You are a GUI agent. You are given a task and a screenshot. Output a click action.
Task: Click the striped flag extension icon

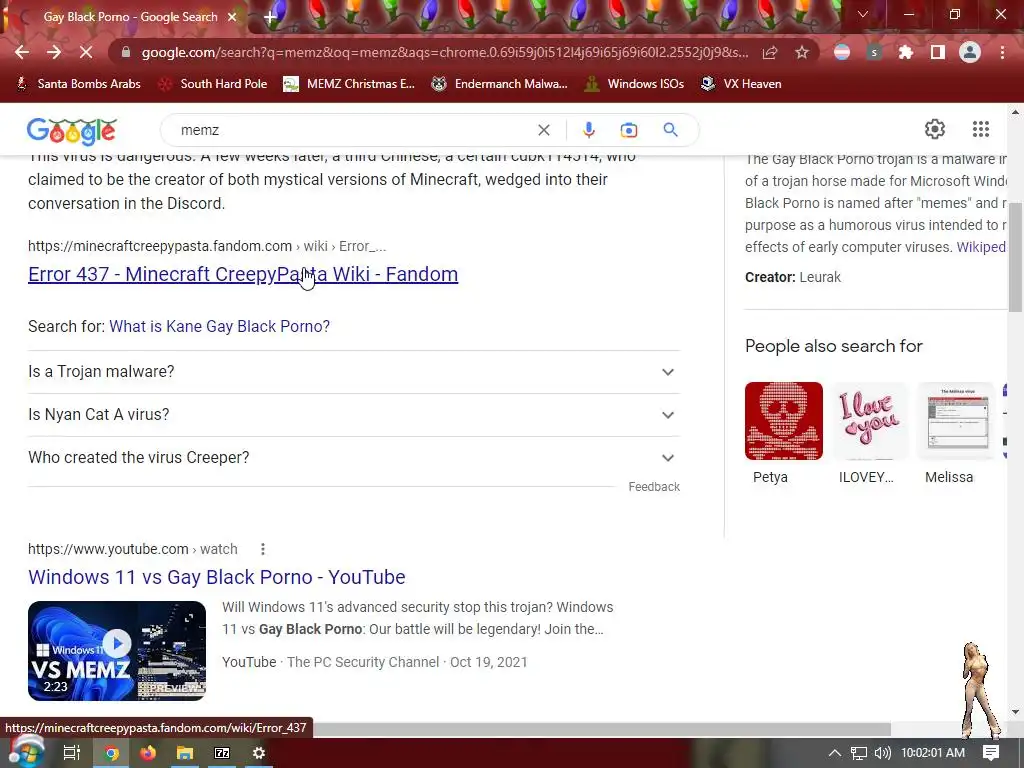pyautogui.click(x=842, y=52)
